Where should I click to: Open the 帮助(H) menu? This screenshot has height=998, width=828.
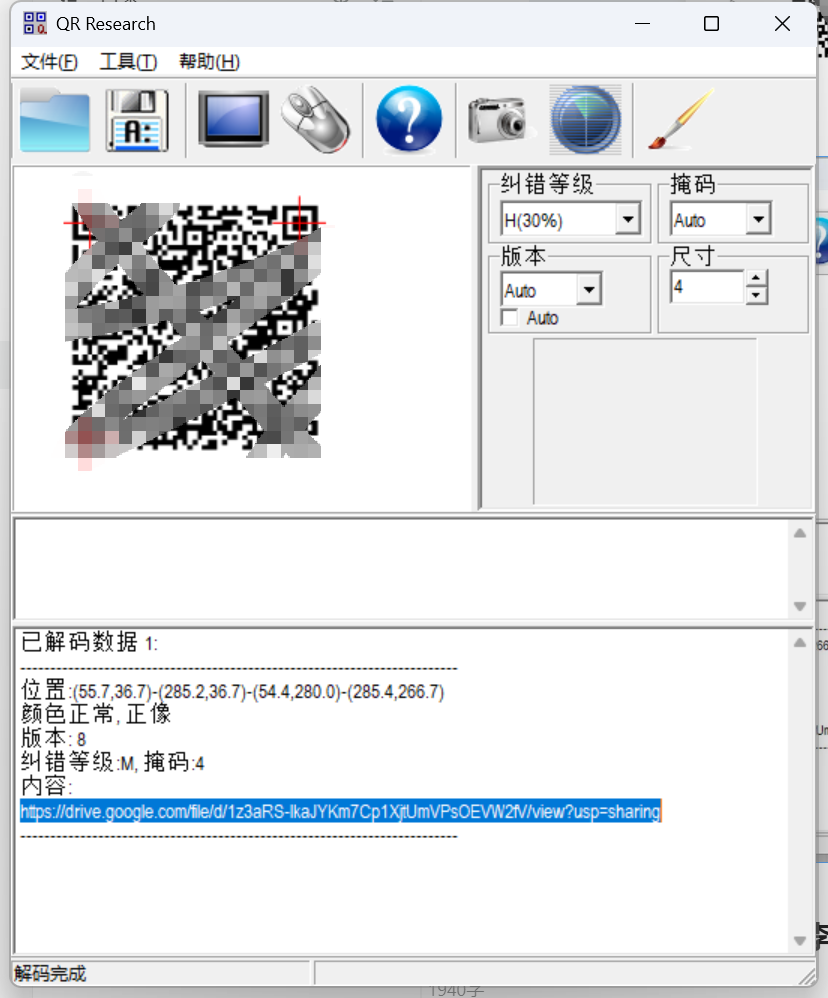click(209, 62)
